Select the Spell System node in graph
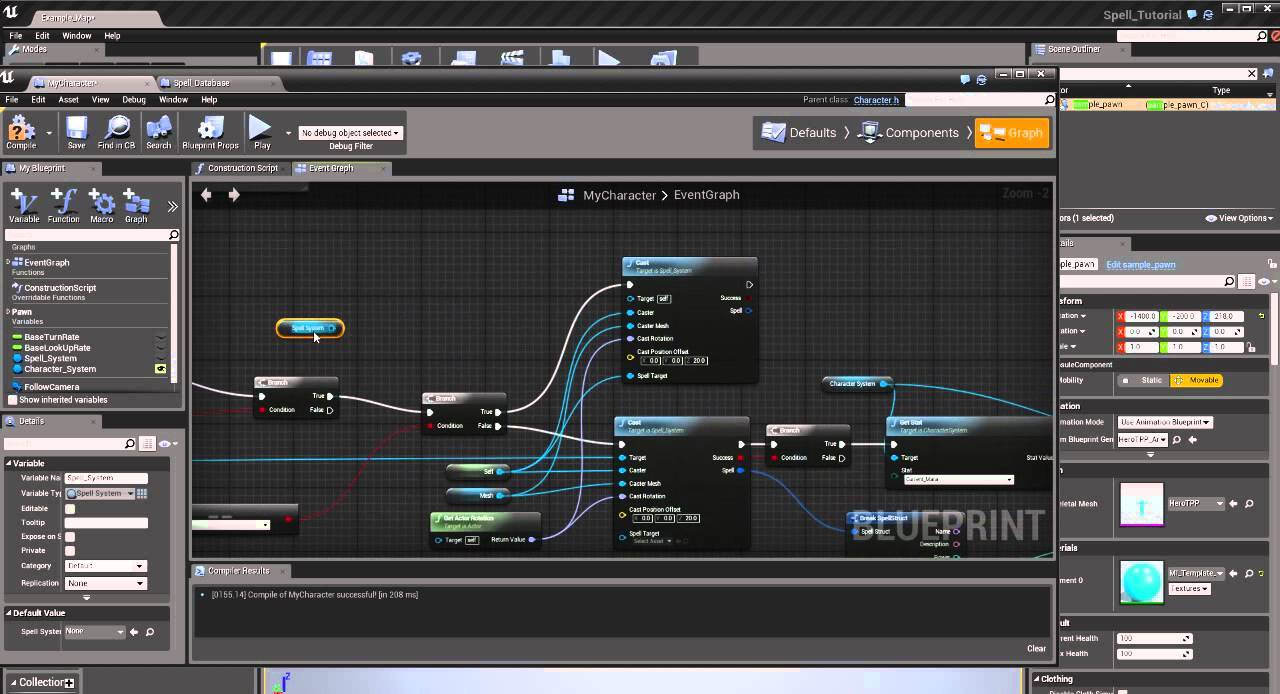Screen dimensions: 1280x694 pyautogui.click(x=310, y=328)
